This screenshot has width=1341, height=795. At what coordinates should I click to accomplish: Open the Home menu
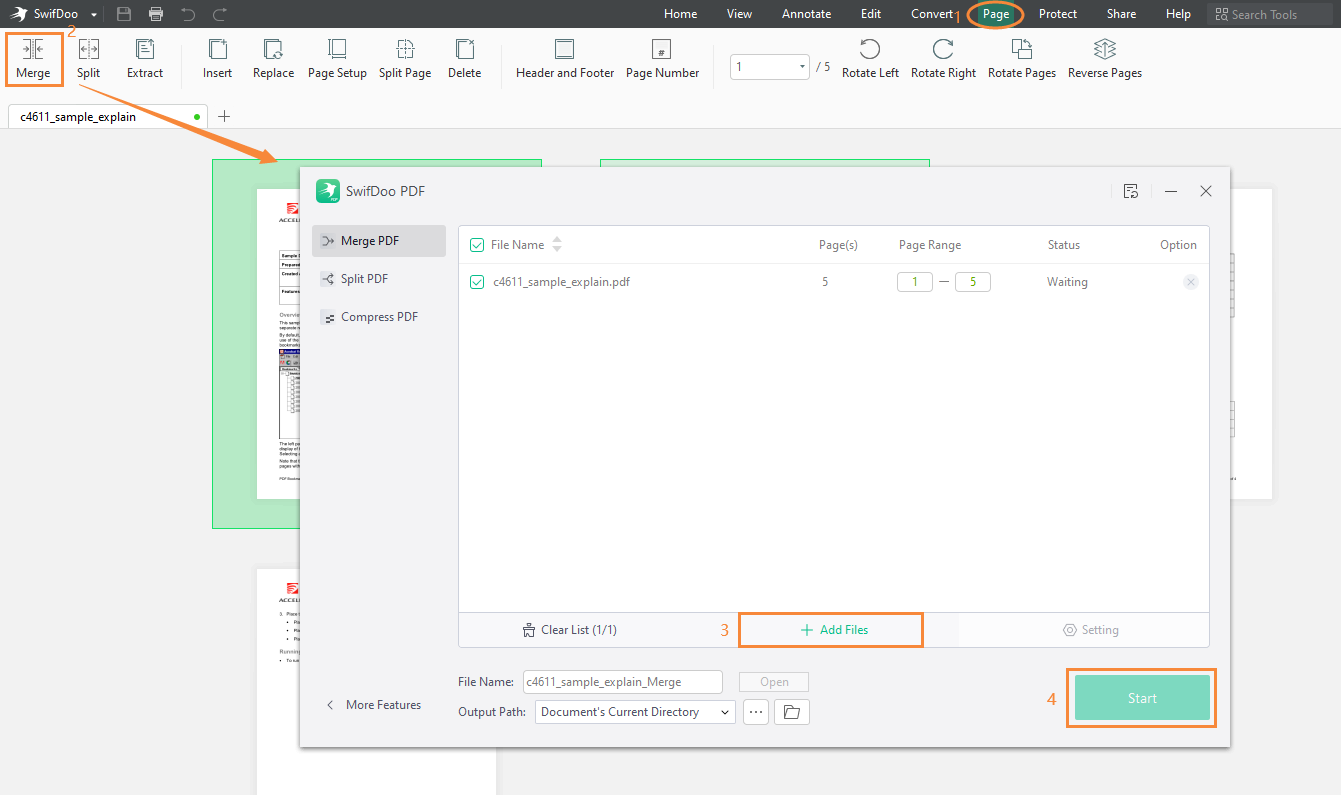tap(681, 14)
